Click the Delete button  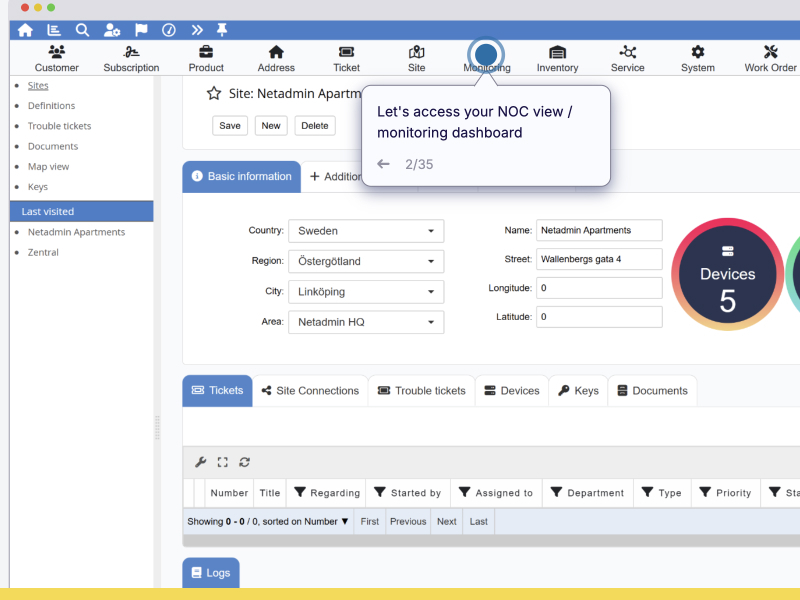[315, 126]
